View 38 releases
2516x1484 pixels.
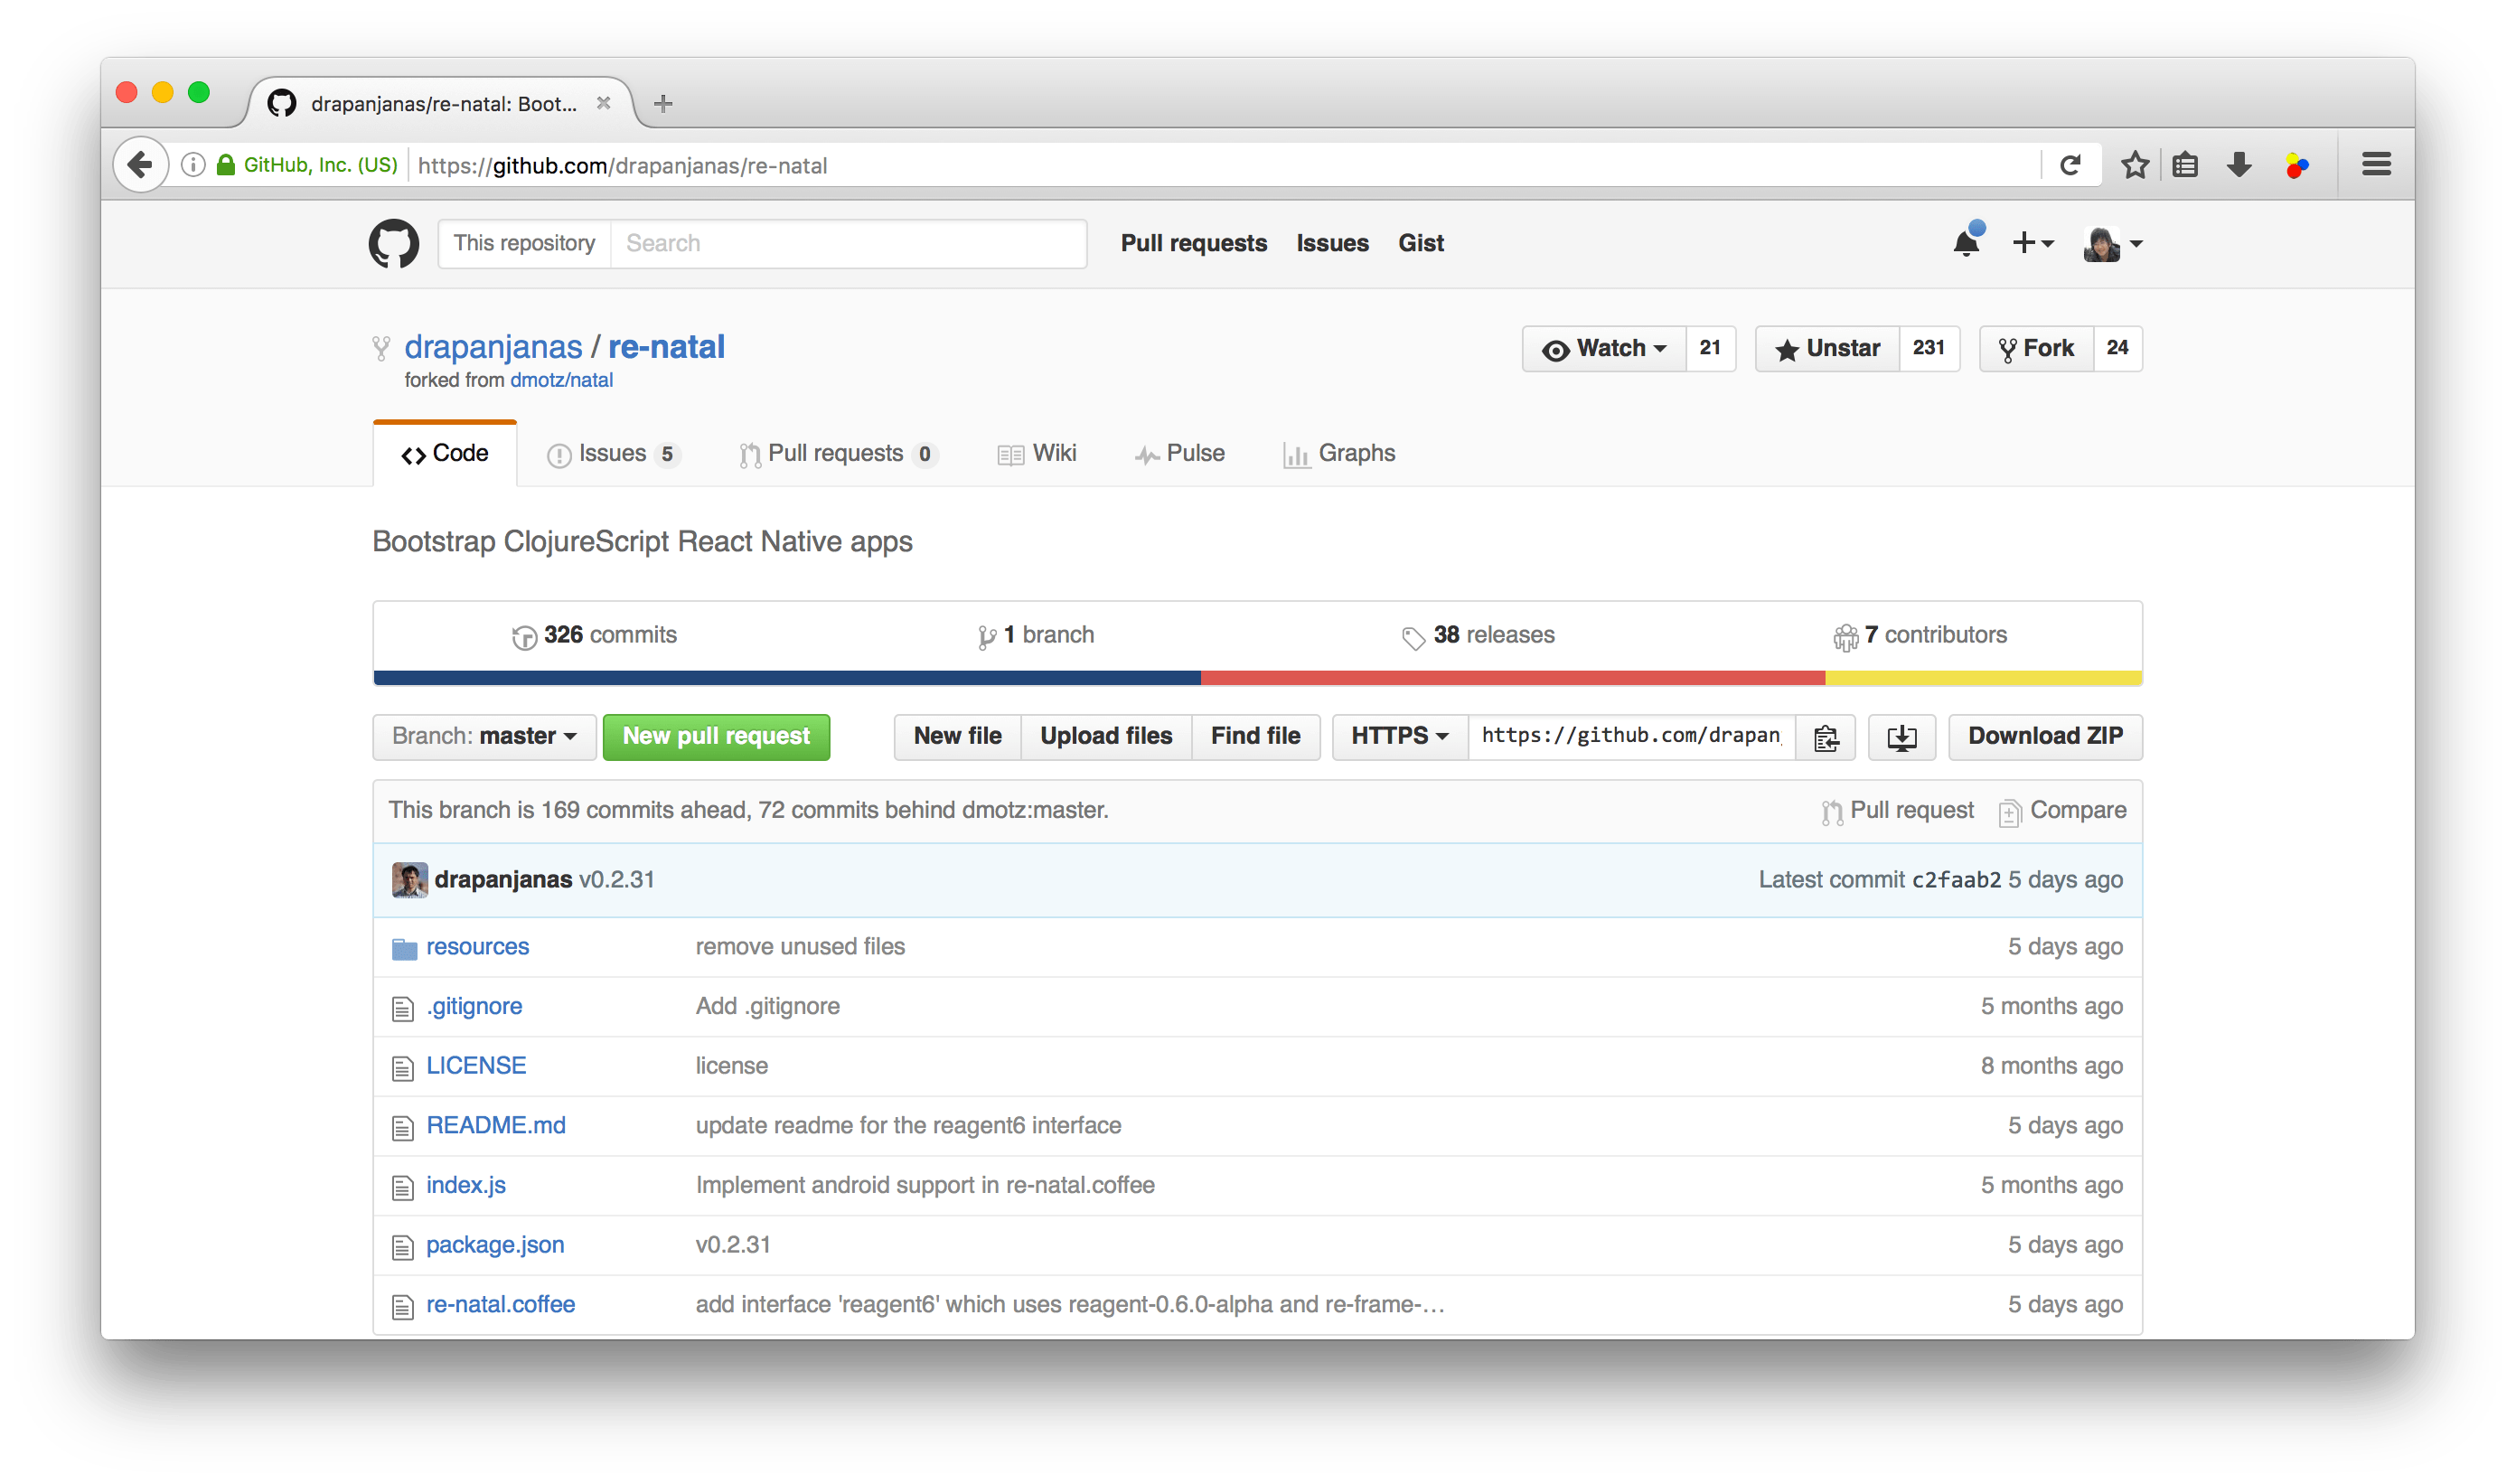click(1479, 635)
